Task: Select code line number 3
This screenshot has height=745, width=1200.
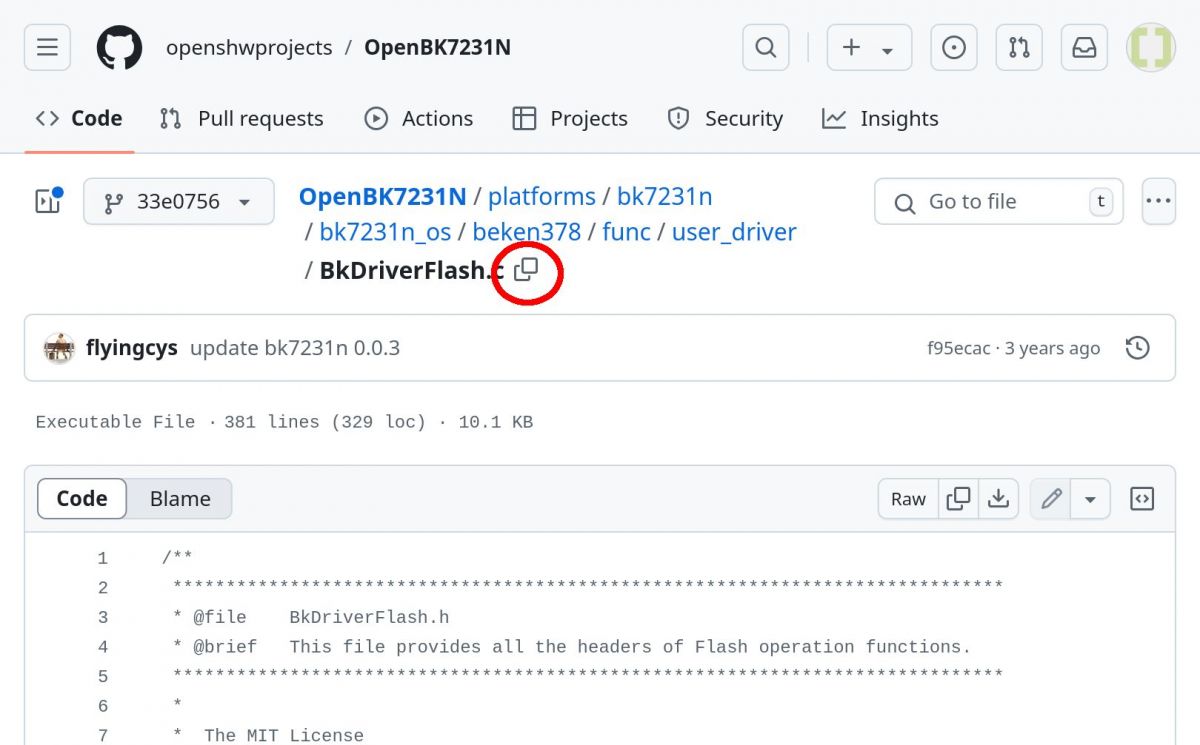Action: 102,617
